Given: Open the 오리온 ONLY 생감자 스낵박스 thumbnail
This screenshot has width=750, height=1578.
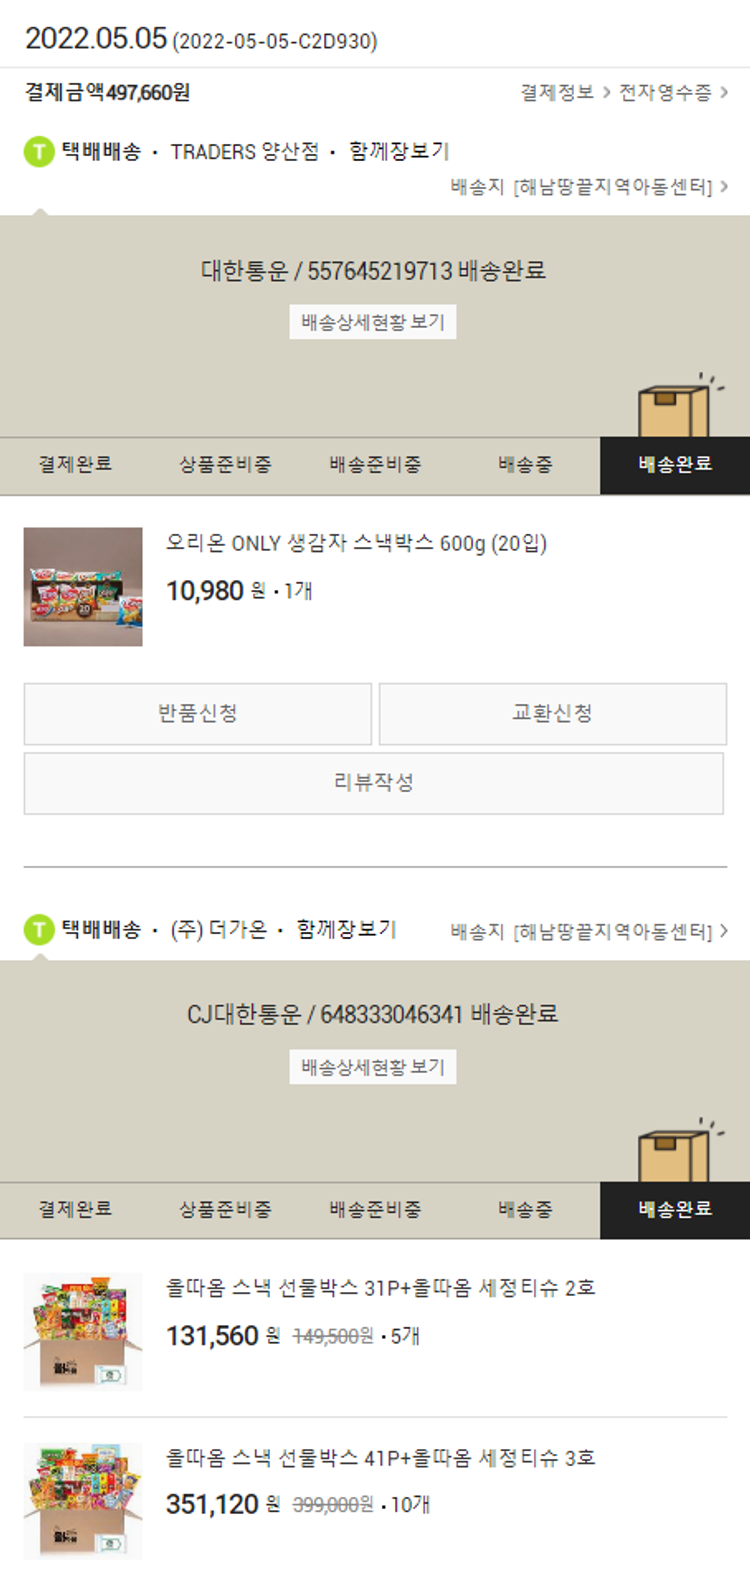Looking at the screenshot, I should (x=83, y=587).
